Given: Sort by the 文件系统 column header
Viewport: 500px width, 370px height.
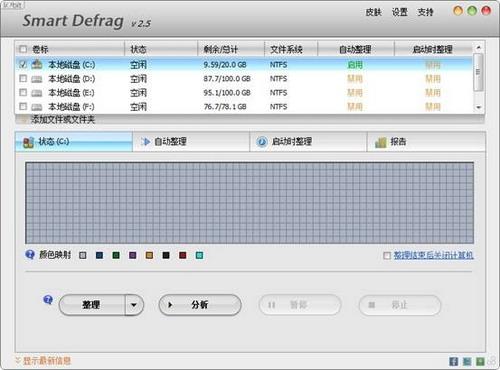Looking at the screenshot, I should coord(291,49).
